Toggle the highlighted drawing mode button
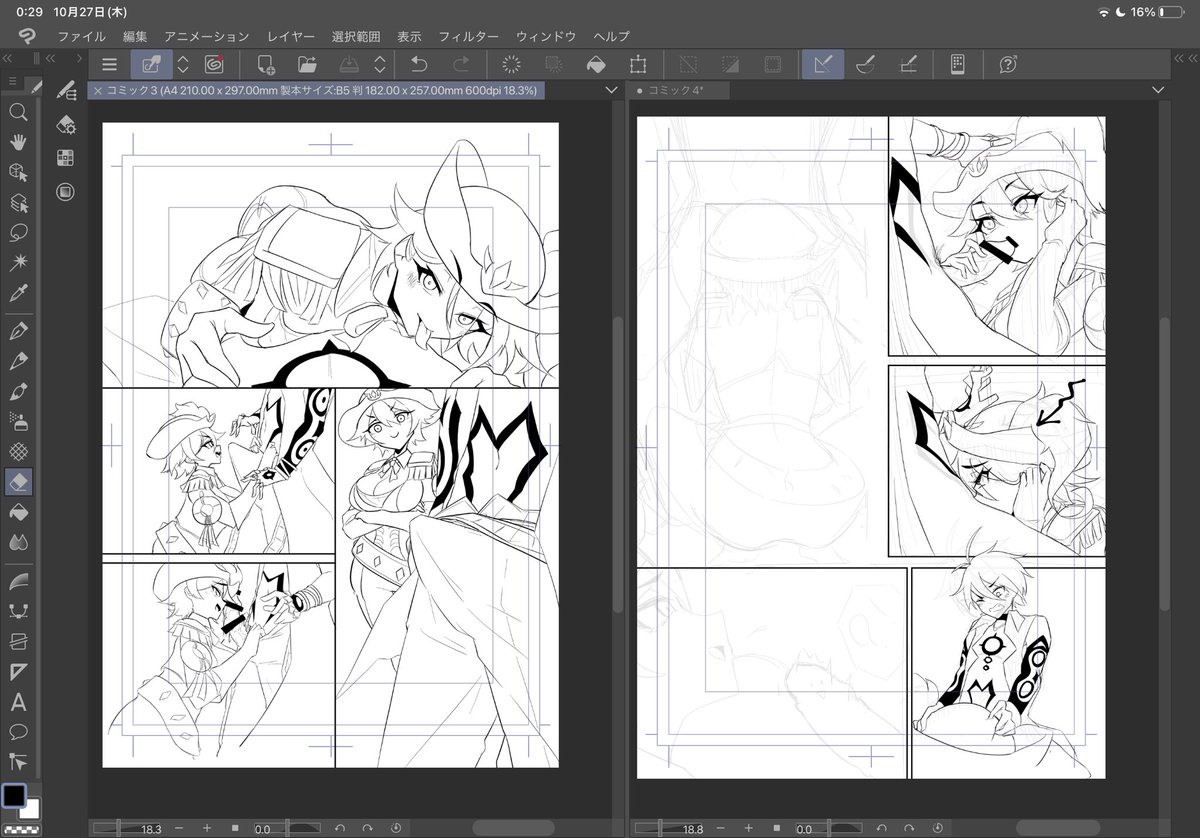The height and width of the screenshot is (838, 1200). coord(151,64)
